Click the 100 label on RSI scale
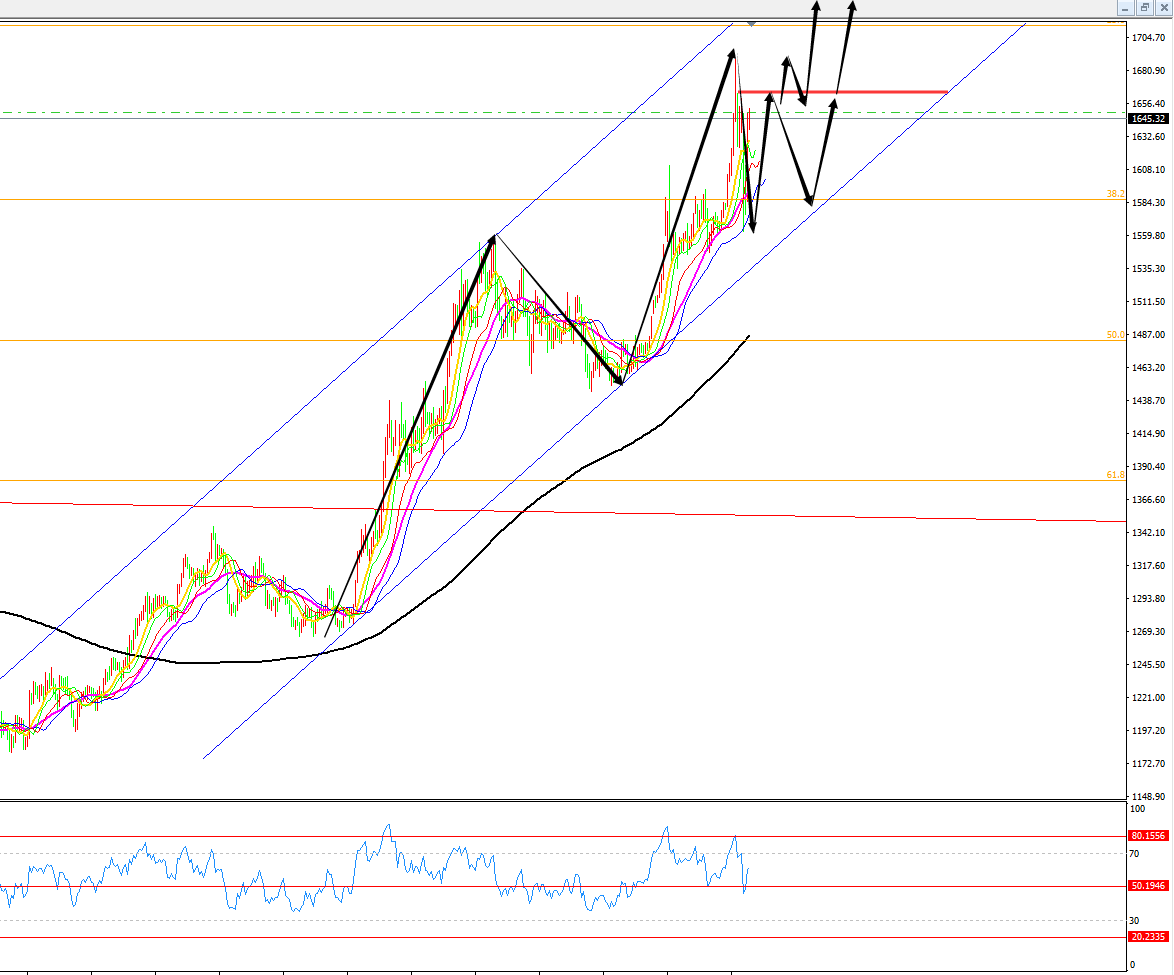 pos(1137,807)
